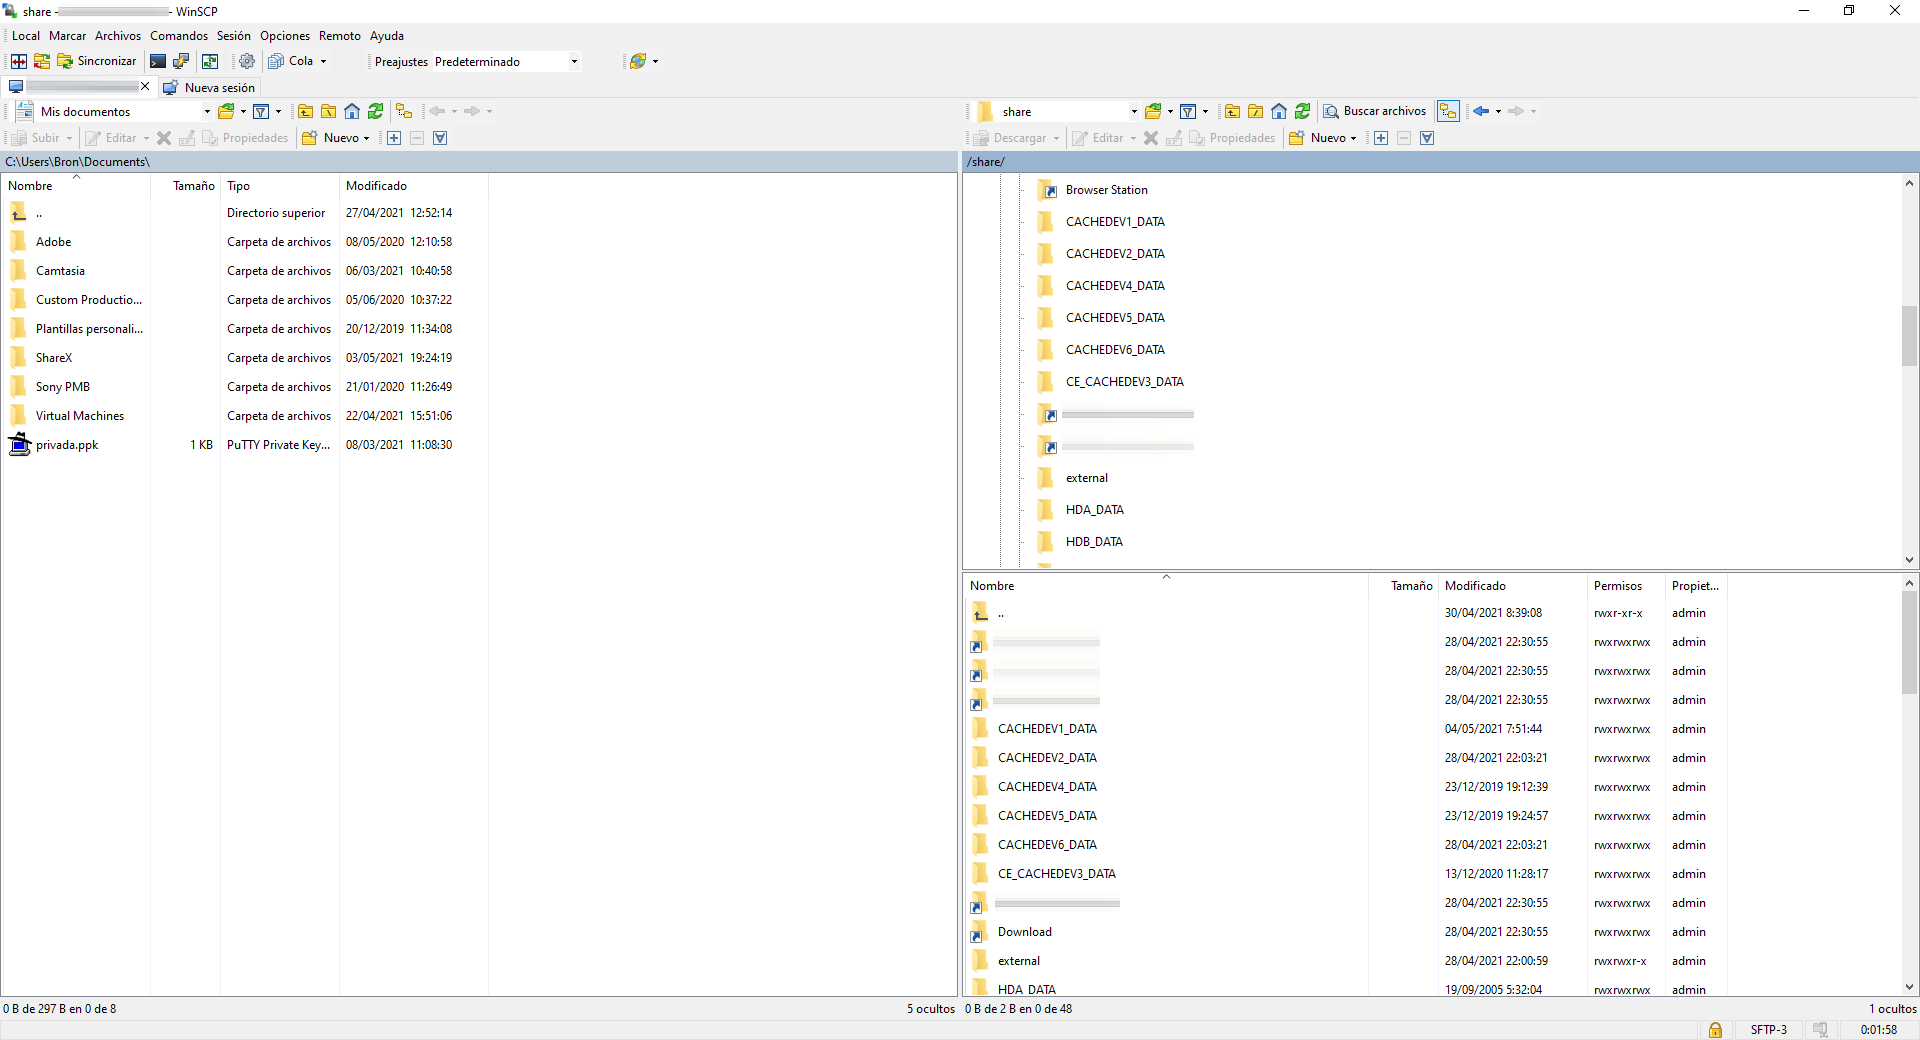Sort local files by Tipo column
This screenshot has width=1920, height=1040.
pyautogui.click(x=280, y=186)
